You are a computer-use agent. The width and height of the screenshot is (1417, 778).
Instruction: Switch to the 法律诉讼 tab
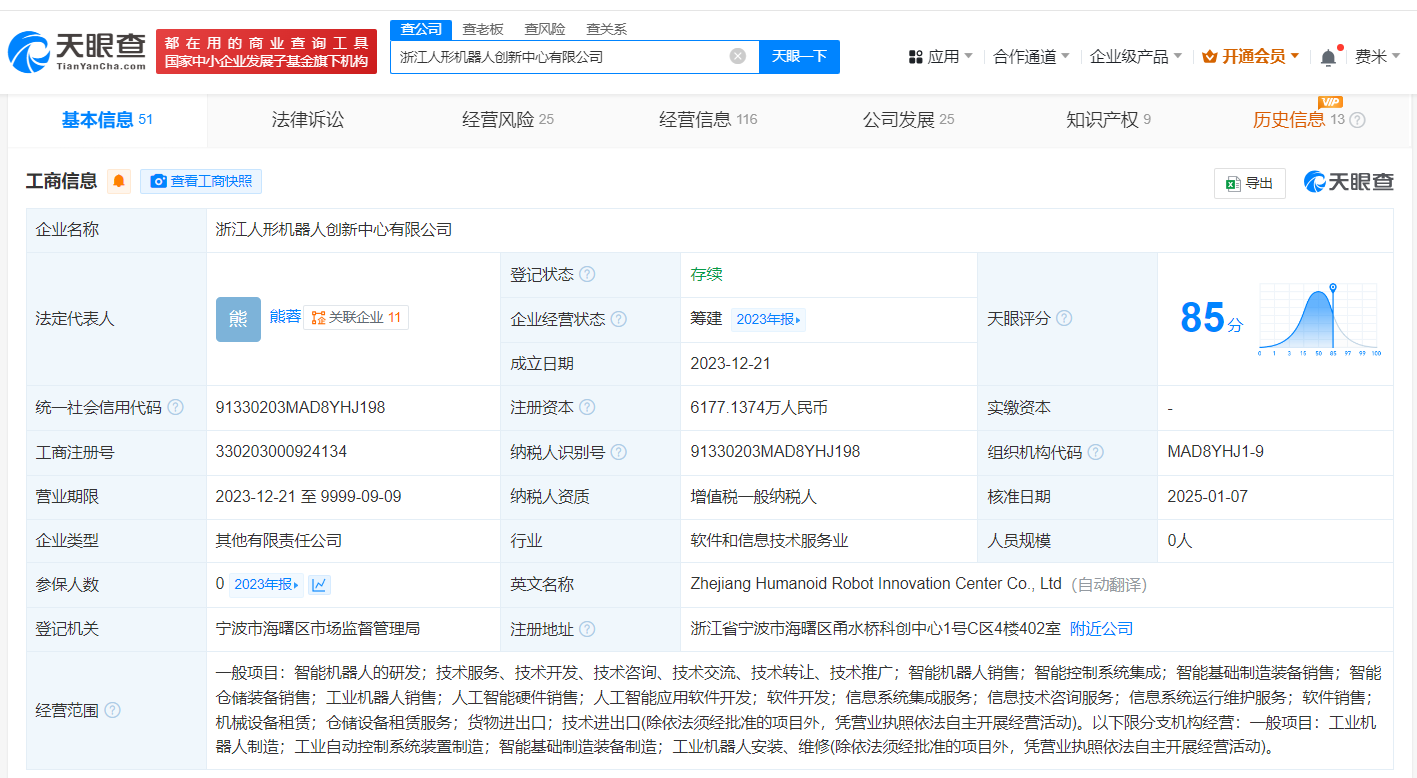click(x=308, y=120)
